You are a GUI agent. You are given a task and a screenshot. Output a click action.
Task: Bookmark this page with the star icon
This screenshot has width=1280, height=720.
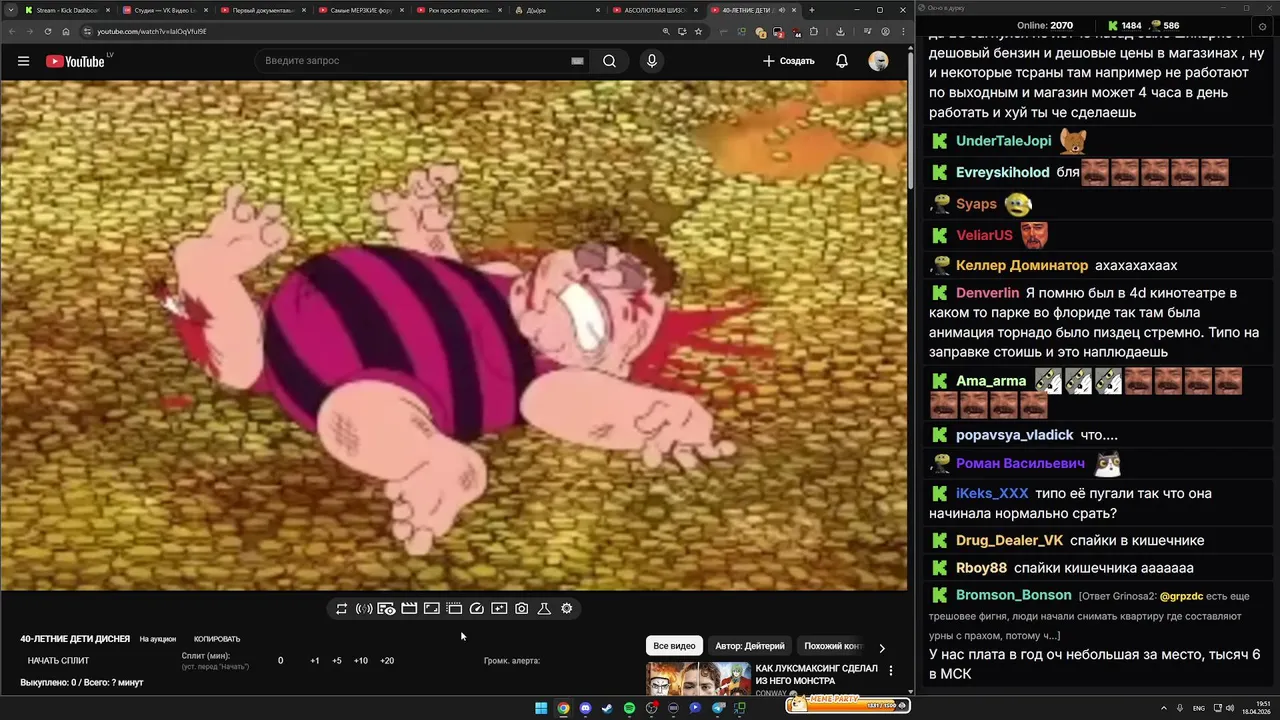coord(698,31)
